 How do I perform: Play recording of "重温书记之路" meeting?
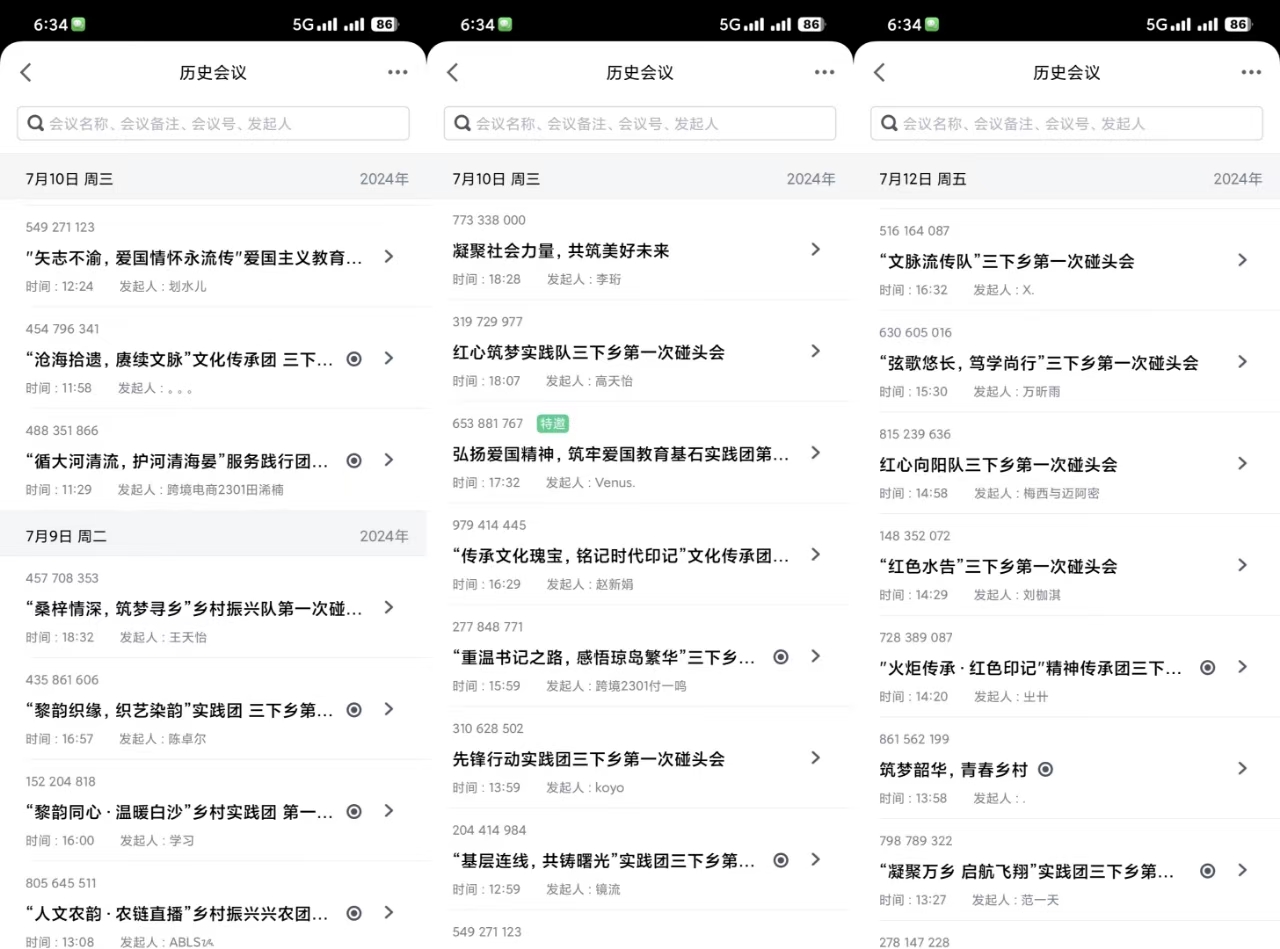pos(781,657)
